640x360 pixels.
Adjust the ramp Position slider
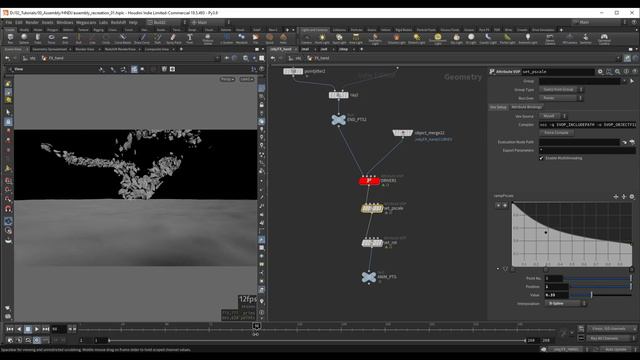coord(599,287)
